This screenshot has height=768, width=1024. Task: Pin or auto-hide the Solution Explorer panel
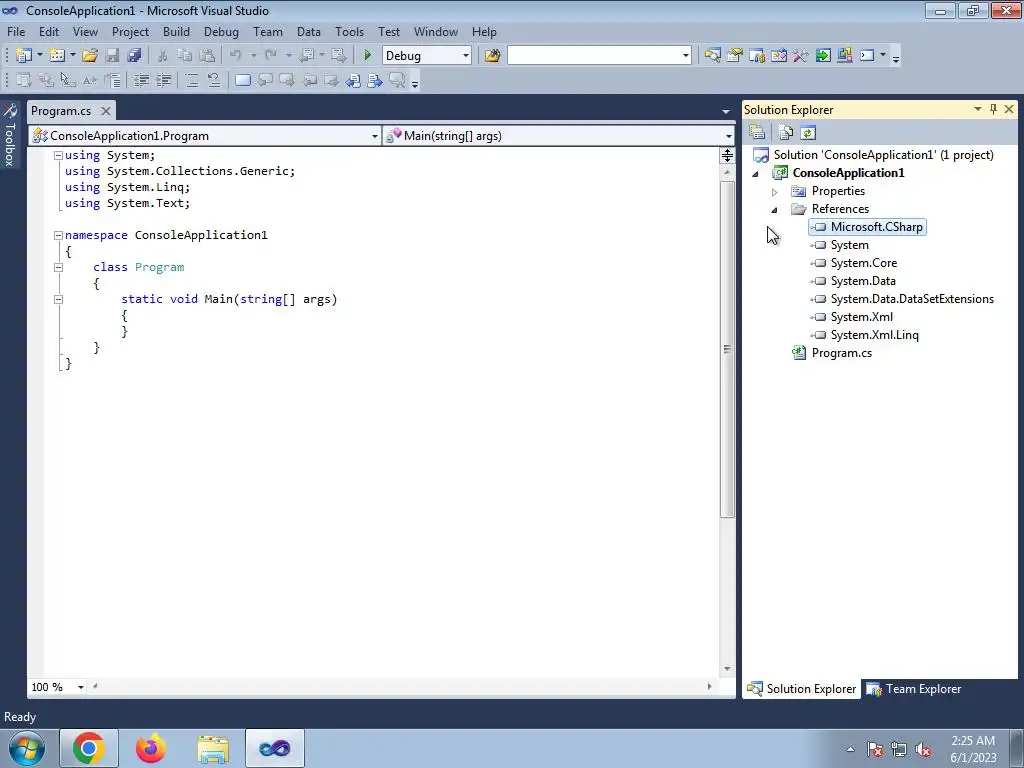click(x=993, y=109)
